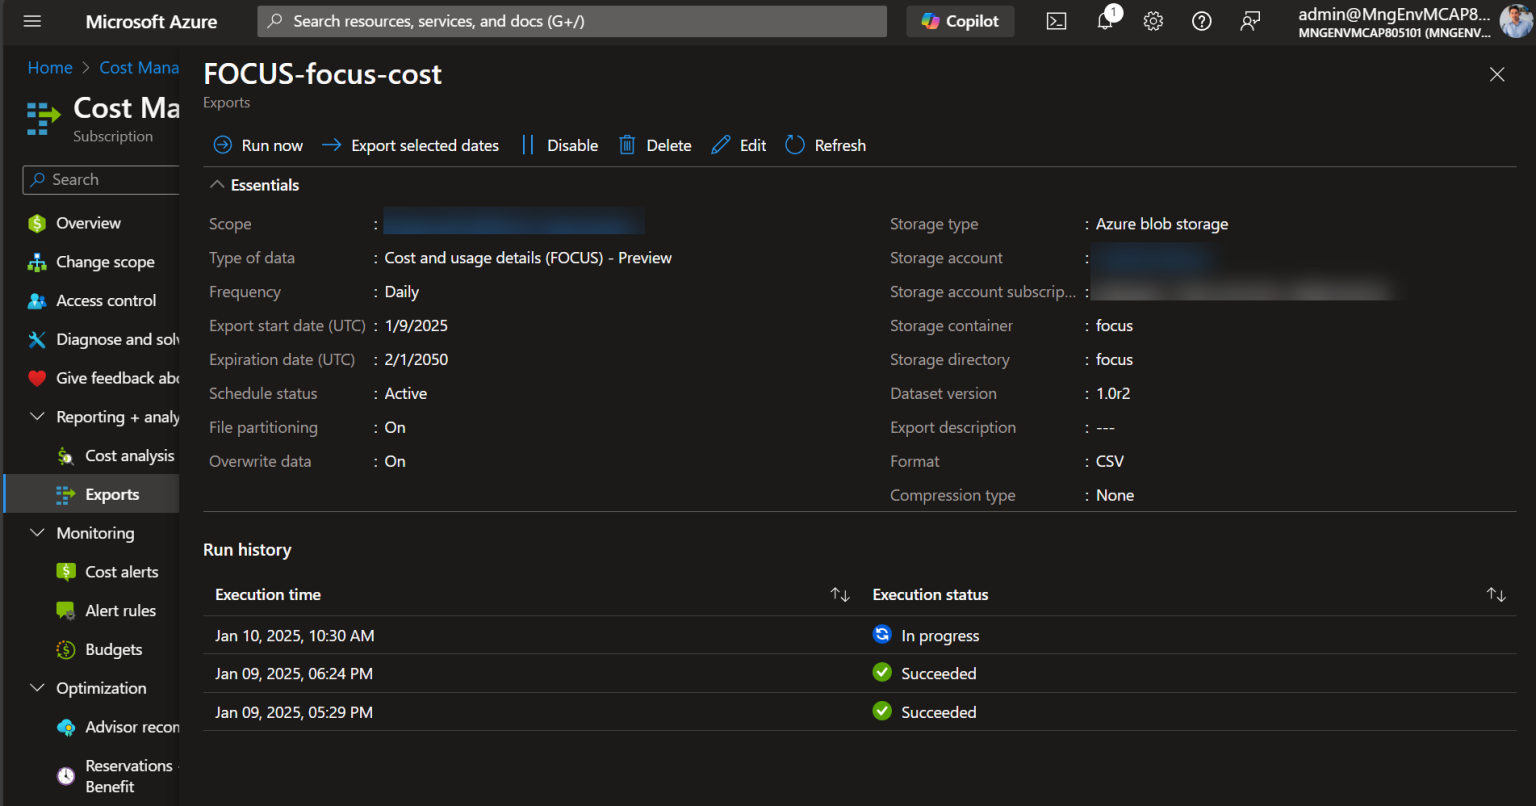This screenshot has height=806, width=1536.
Task: Delete the FOCUS-focus-cost export
Action: 655,145
